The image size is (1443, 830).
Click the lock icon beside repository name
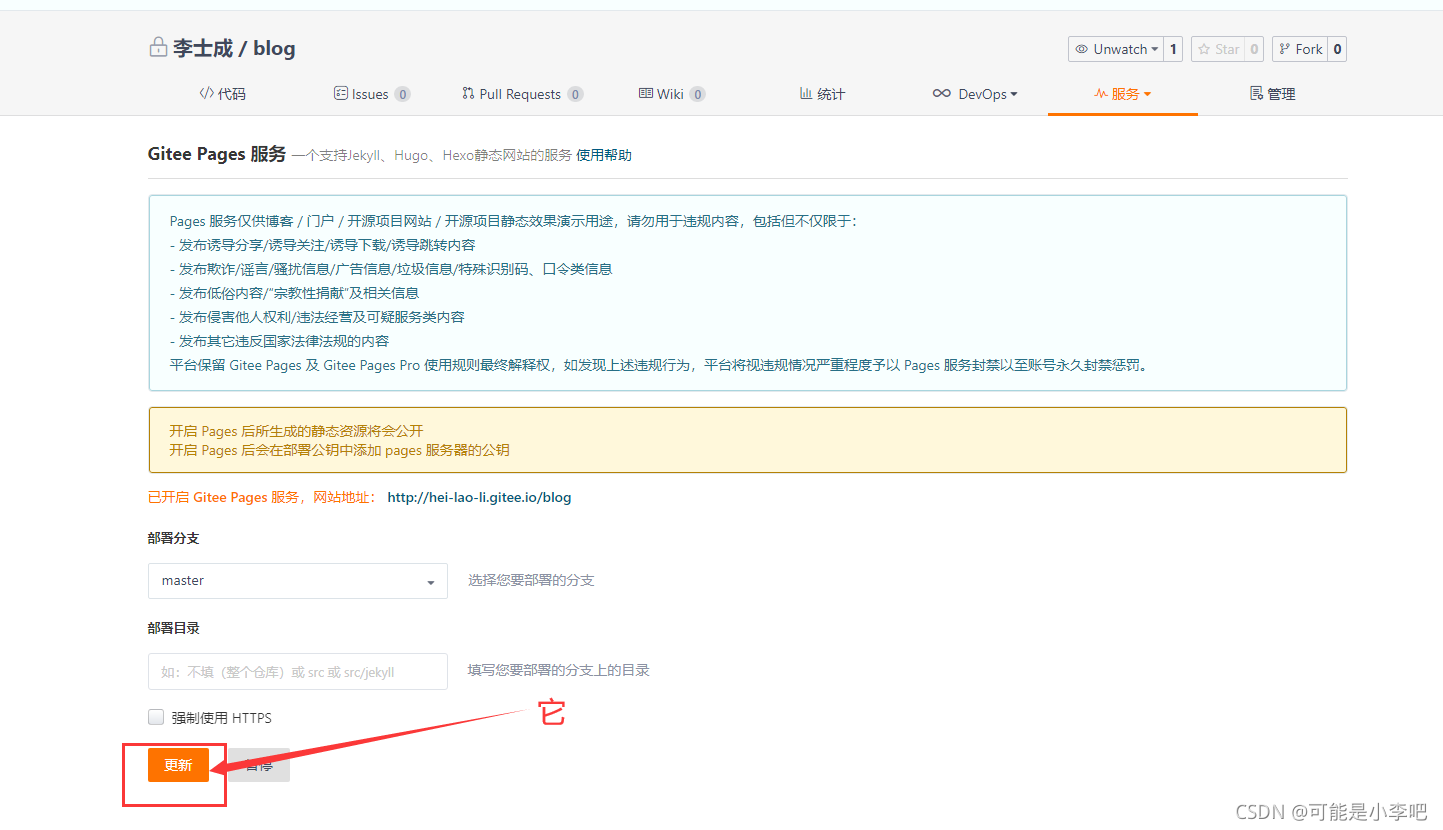[x=157, y=47]
